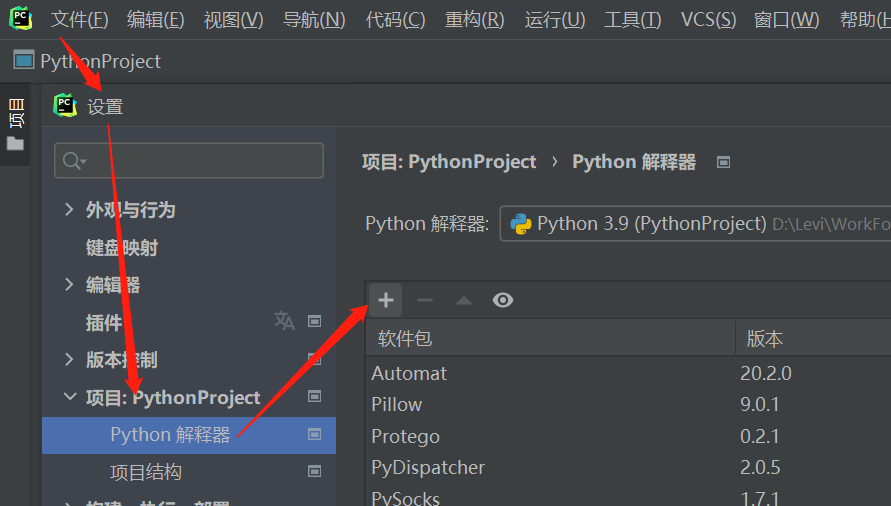The width and height of the screenshot is (891, 506).
Task: Open the 代码(C) menu
Action: (395, 20)
